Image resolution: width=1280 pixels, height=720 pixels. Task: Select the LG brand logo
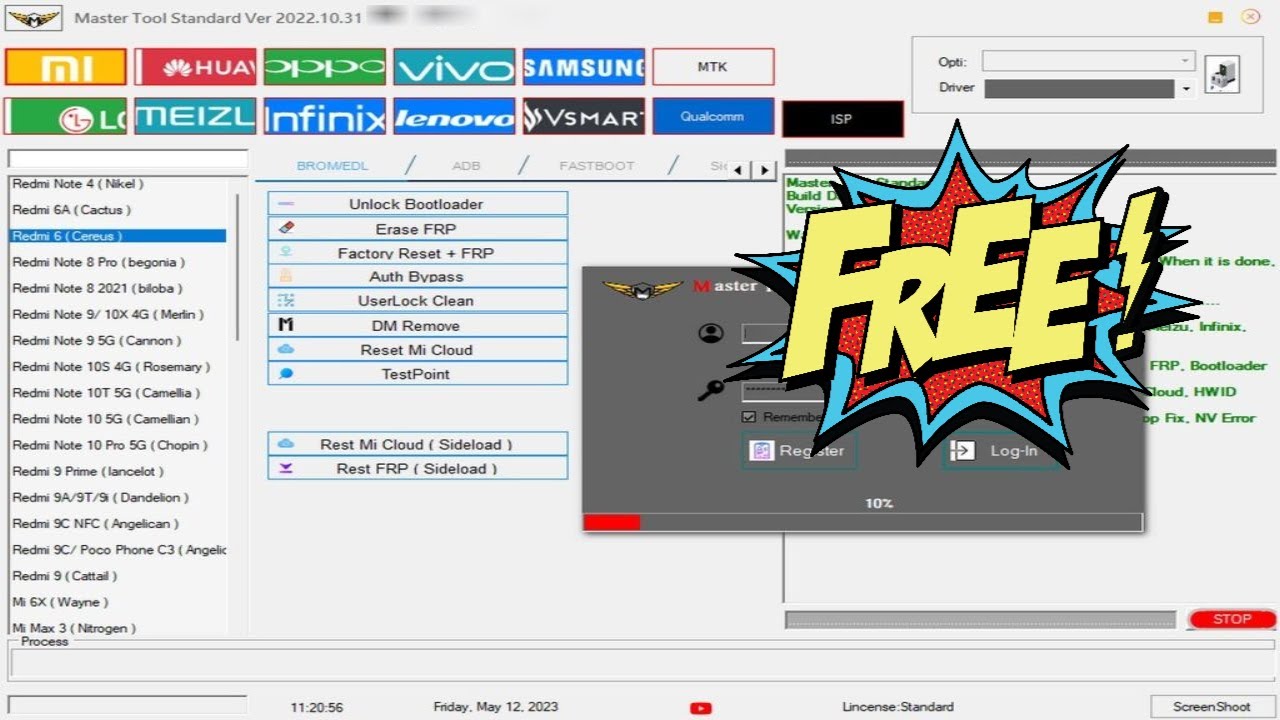(66, 116)
